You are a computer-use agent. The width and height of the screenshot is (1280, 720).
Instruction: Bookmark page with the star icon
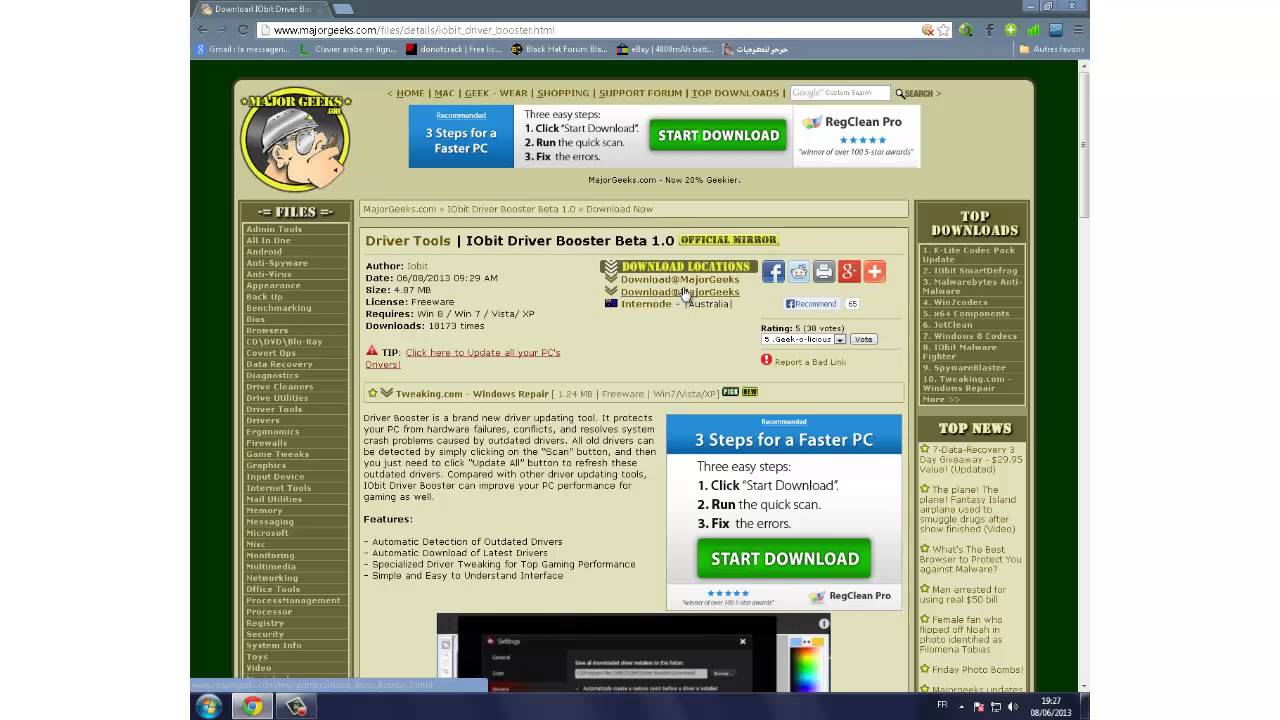click(x=943, y=30)
